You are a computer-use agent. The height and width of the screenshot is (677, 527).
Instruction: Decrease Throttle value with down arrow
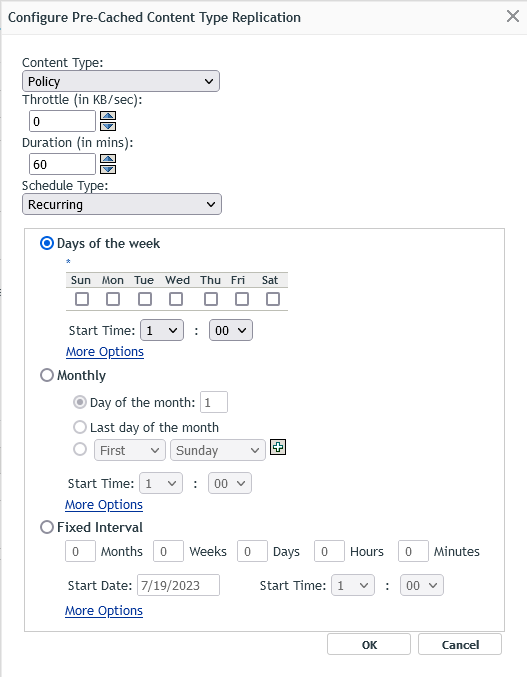108,126
